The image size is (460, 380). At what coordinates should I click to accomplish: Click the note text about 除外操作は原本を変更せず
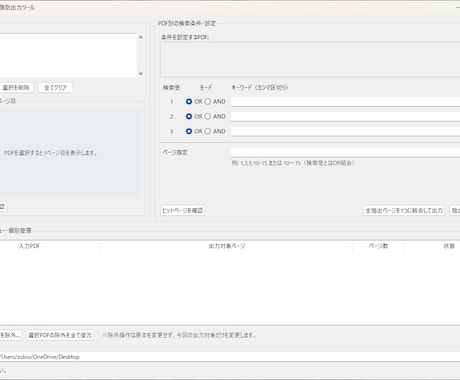point(179,335)
